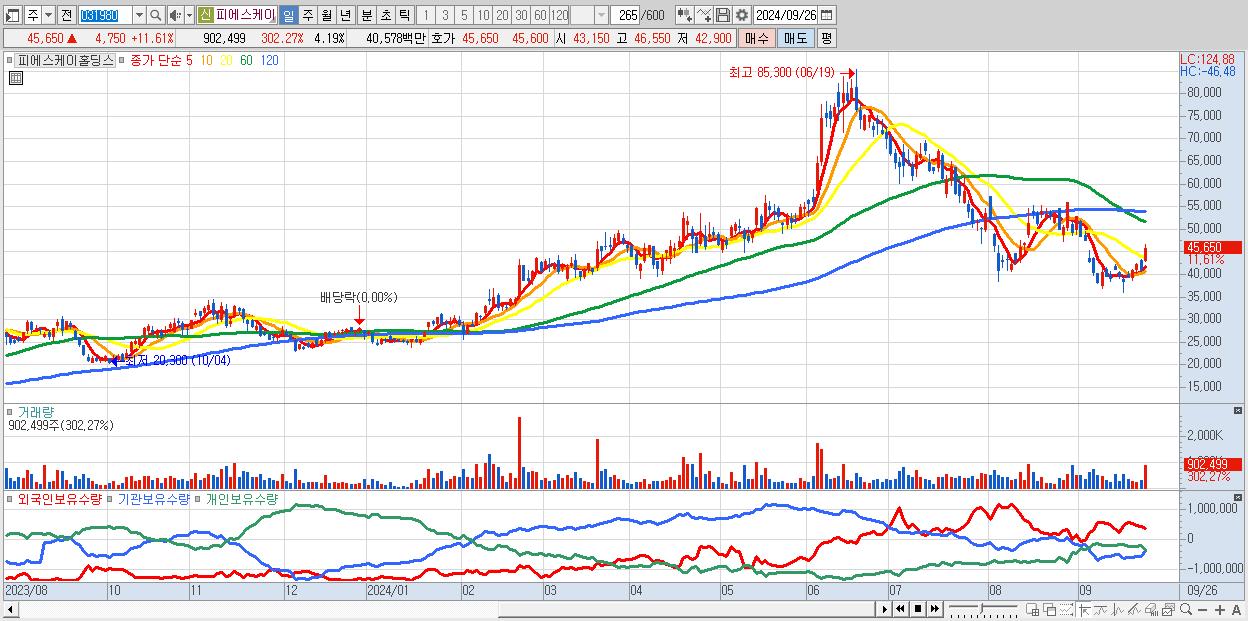Click the plus zoom-in icon

click(x=1220, y=609)
